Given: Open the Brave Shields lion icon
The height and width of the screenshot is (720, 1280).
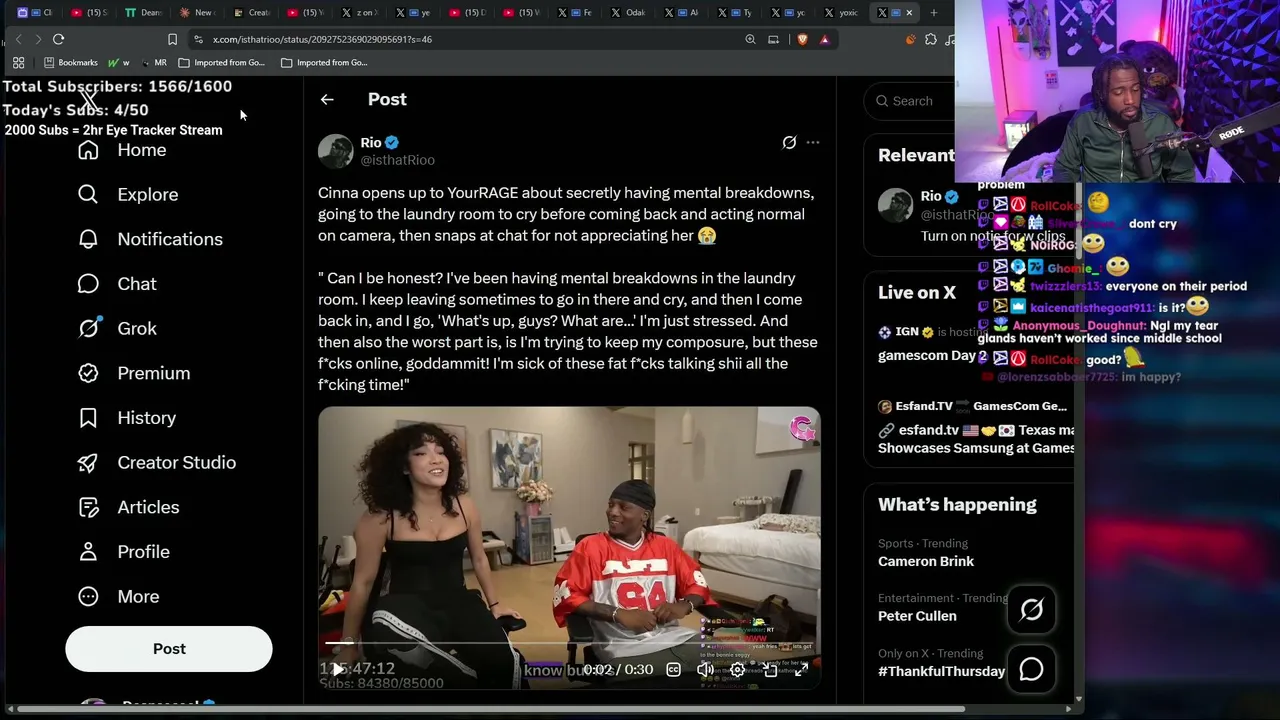Looking at the screenshot, I should point(801,39).
